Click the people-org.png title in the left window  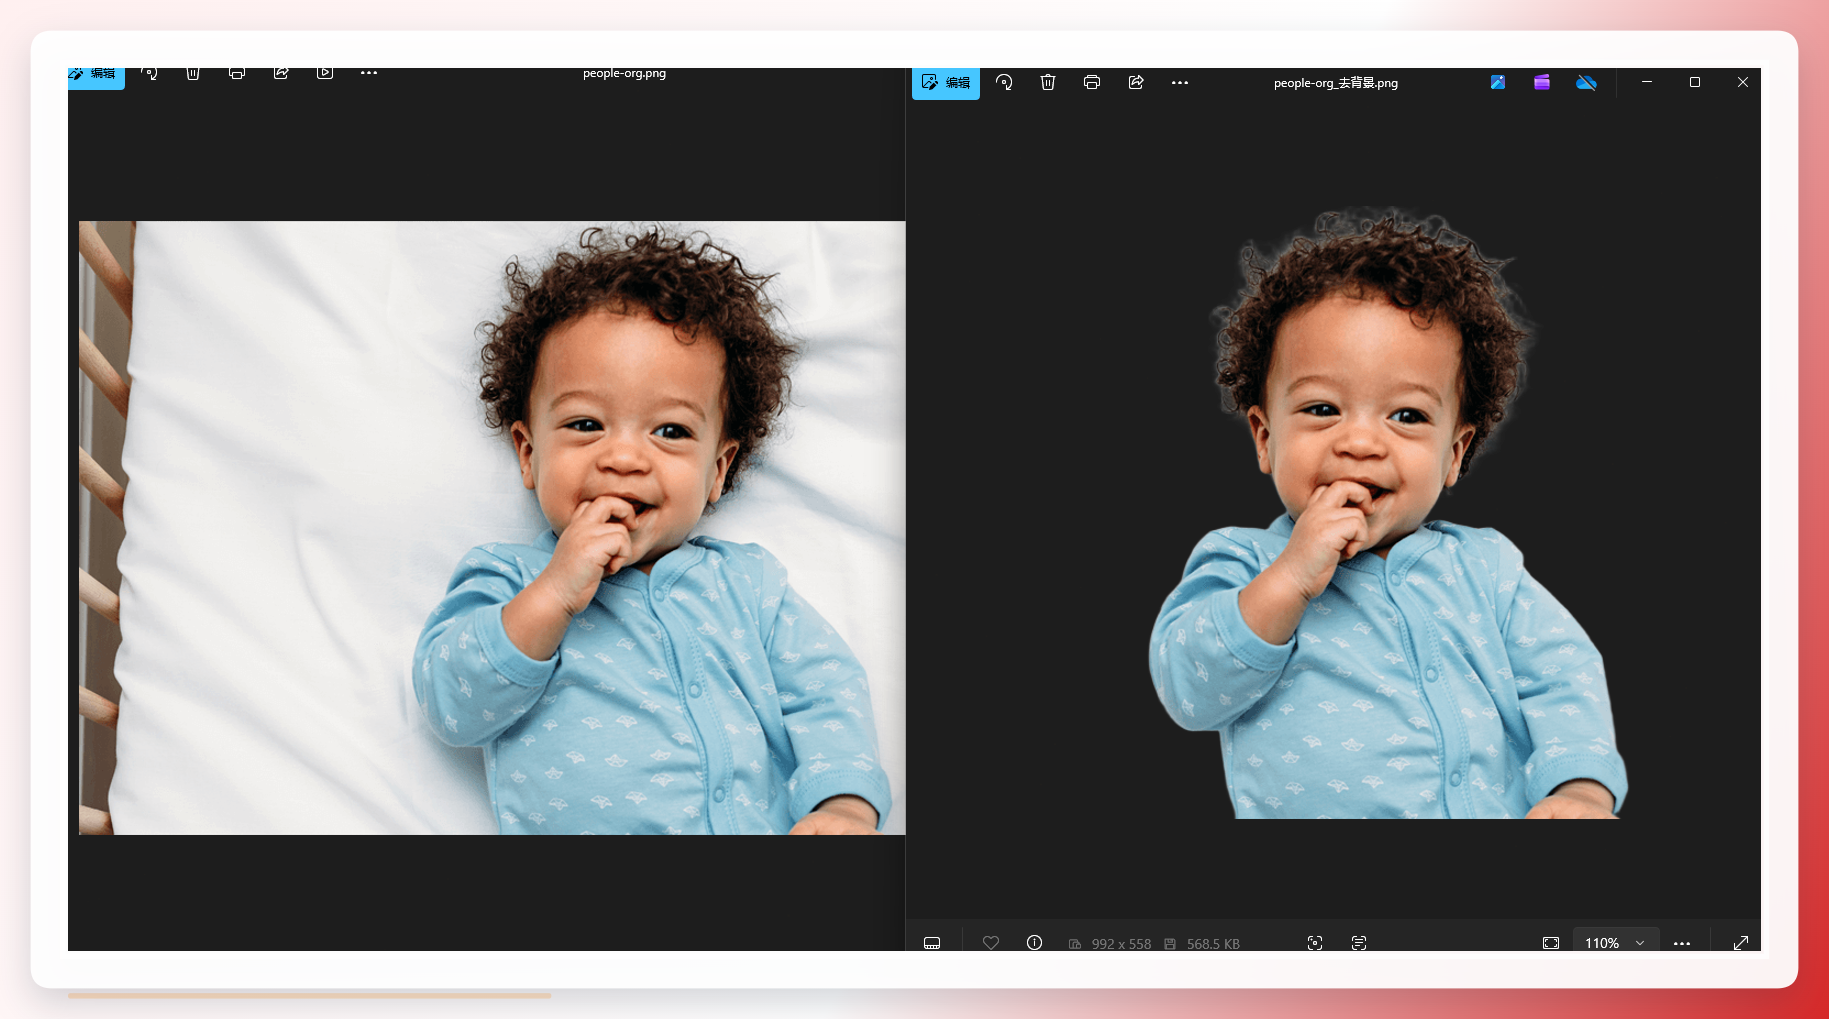tap(624, 73)
